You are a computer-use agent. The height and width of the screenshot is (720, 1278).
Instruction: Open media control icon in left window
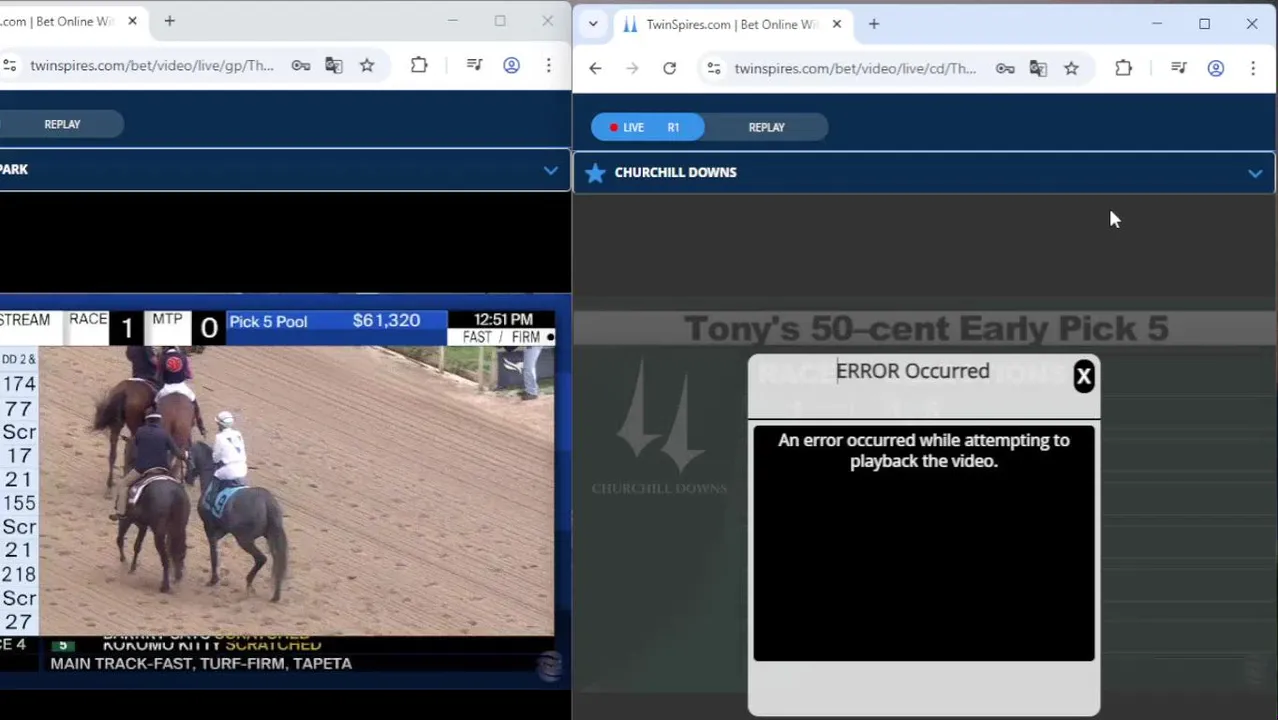pyautogui.click(x=475, y=65)
